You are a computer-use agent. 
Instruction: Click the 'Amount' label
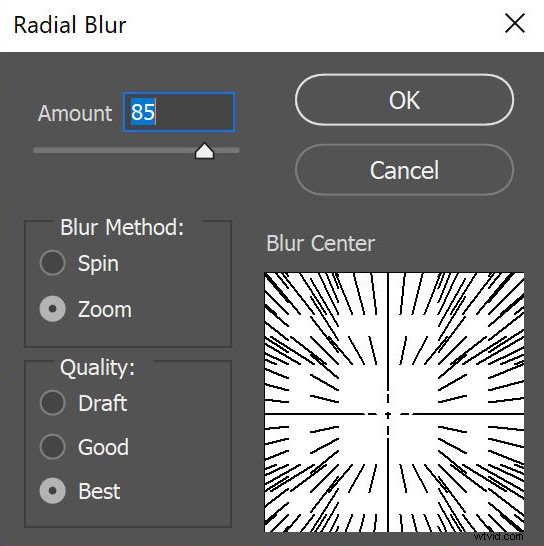coord(75,113)
